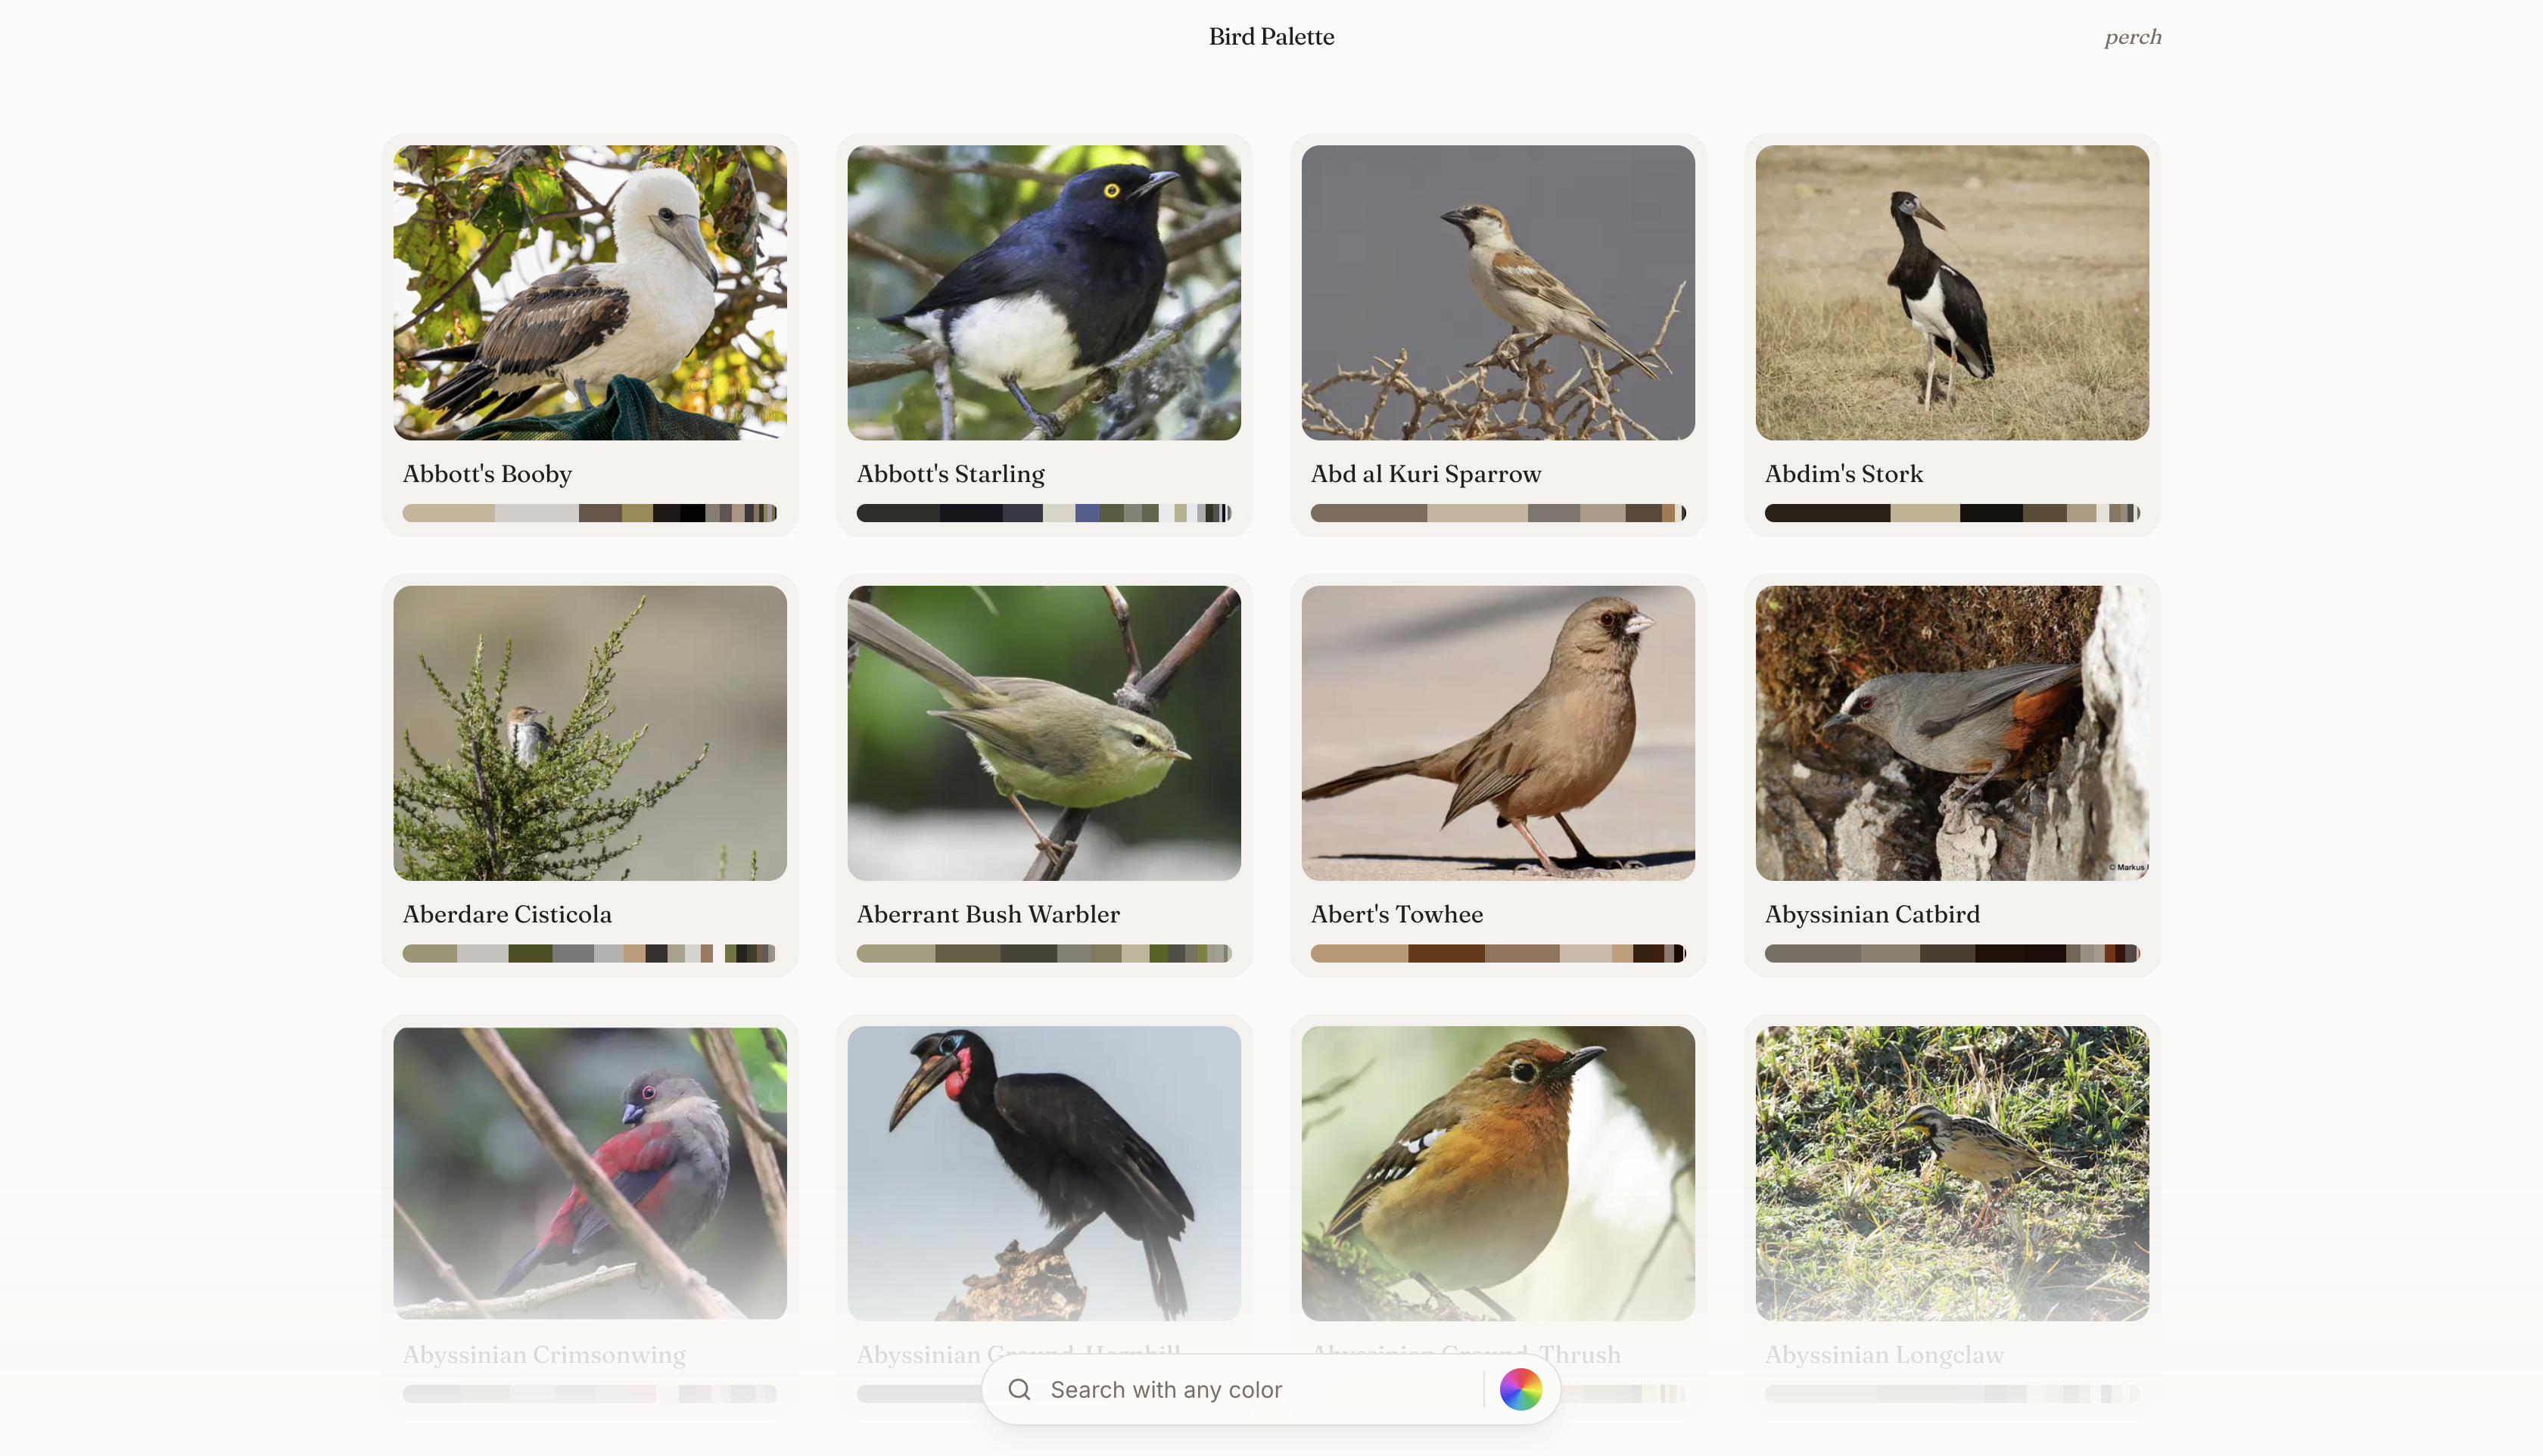The width and height of the screenshot is (2543, 1456).
Task: Open the Aberdare Cisticola photo
Action: (590, 733)
